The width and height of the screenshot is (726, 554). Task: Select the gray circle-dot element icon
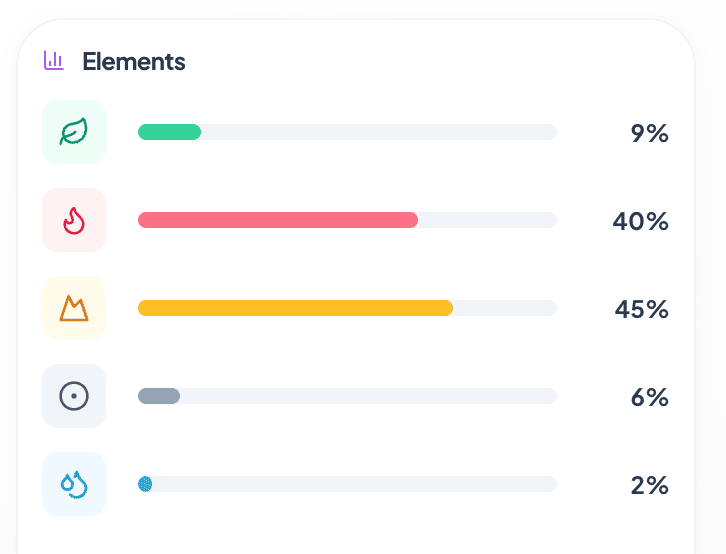[74, 396]
